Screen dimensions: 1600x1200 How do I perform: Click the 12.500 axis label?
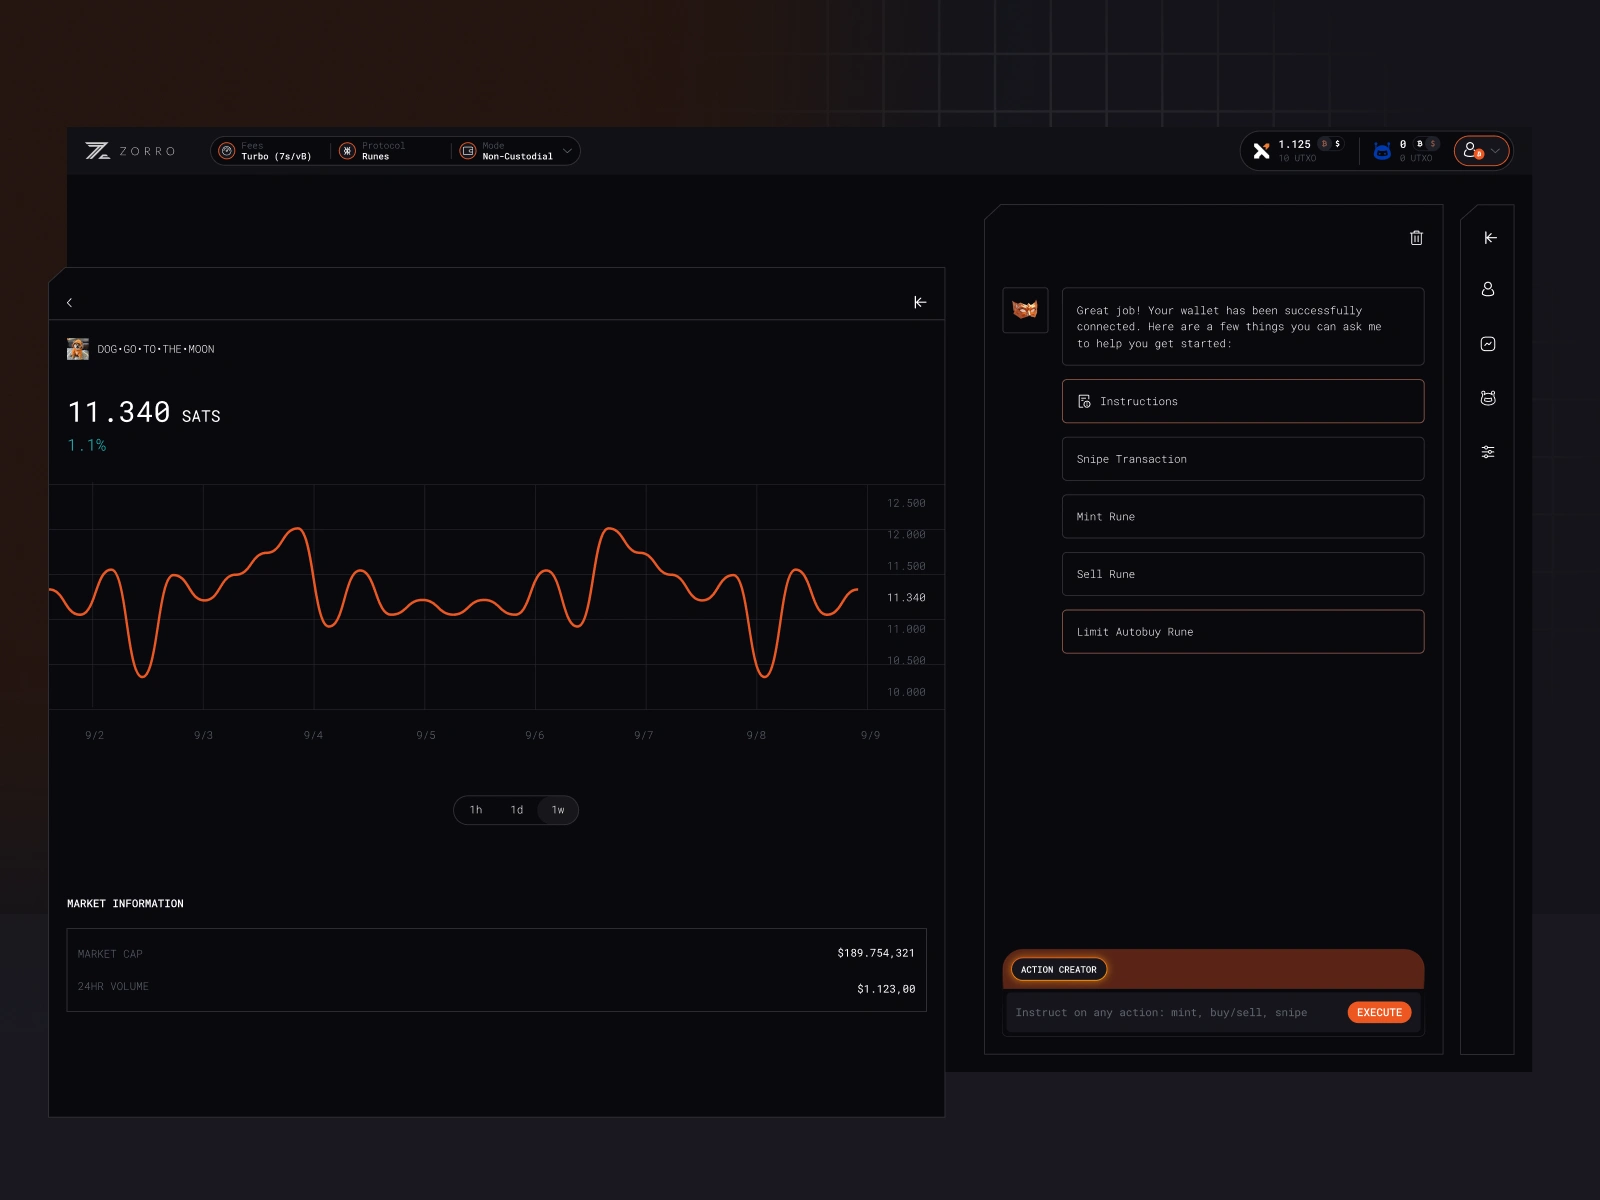[x=906, y=503]
